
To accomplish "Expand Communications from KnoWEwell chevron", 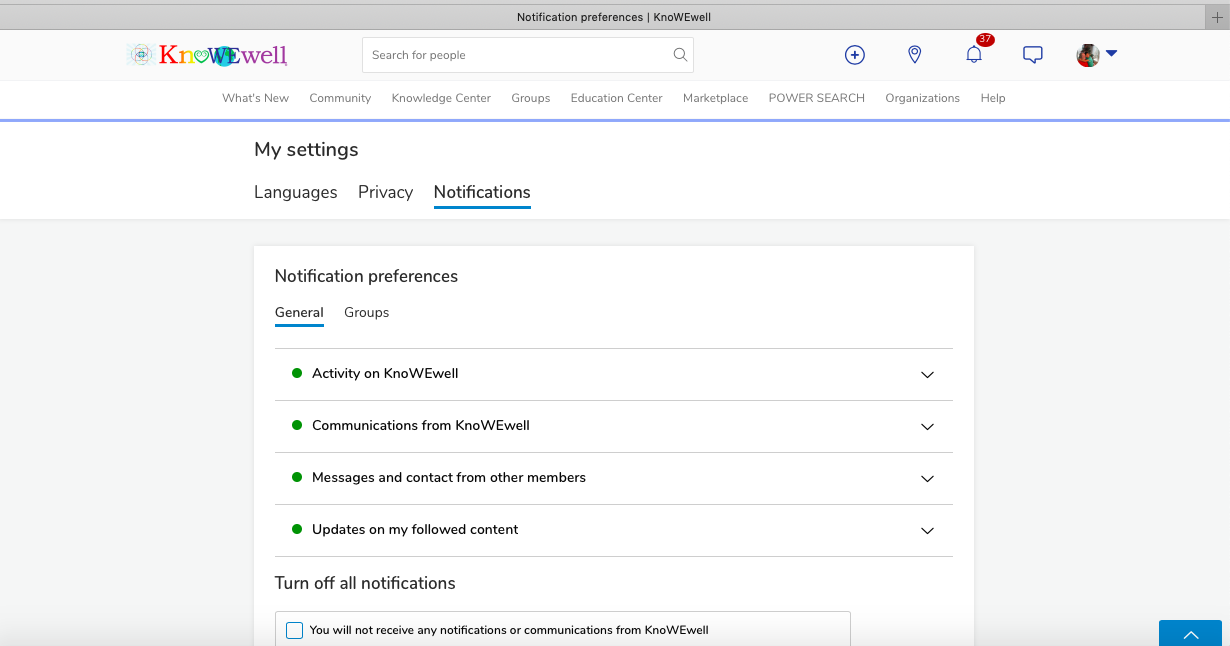I will tap(927, 427).
